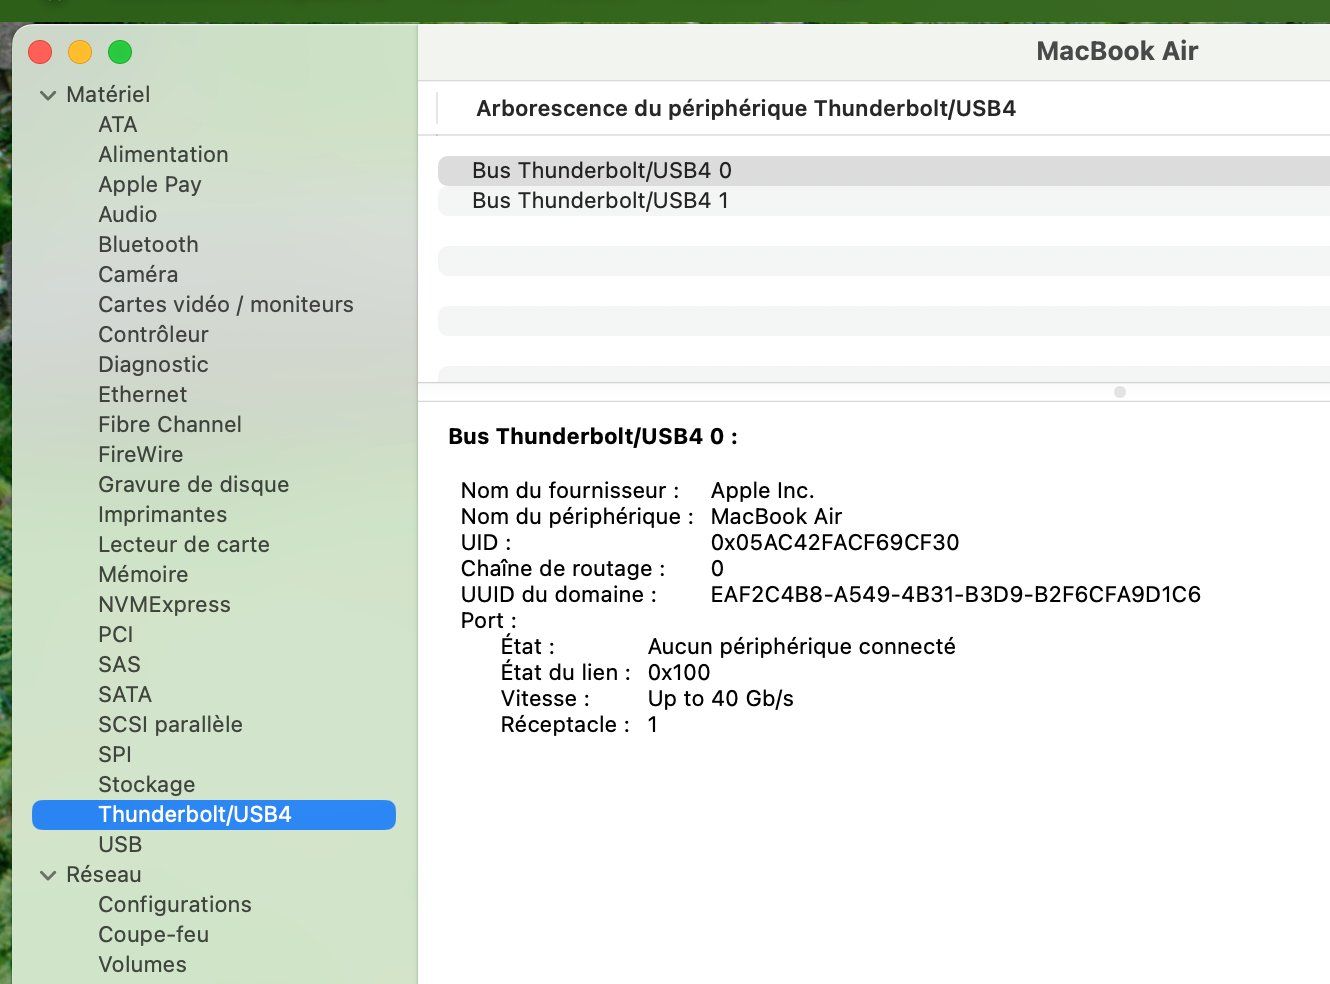1330x984 pixels.
Task: Show Bluetooth information
Action: point(148,245)
